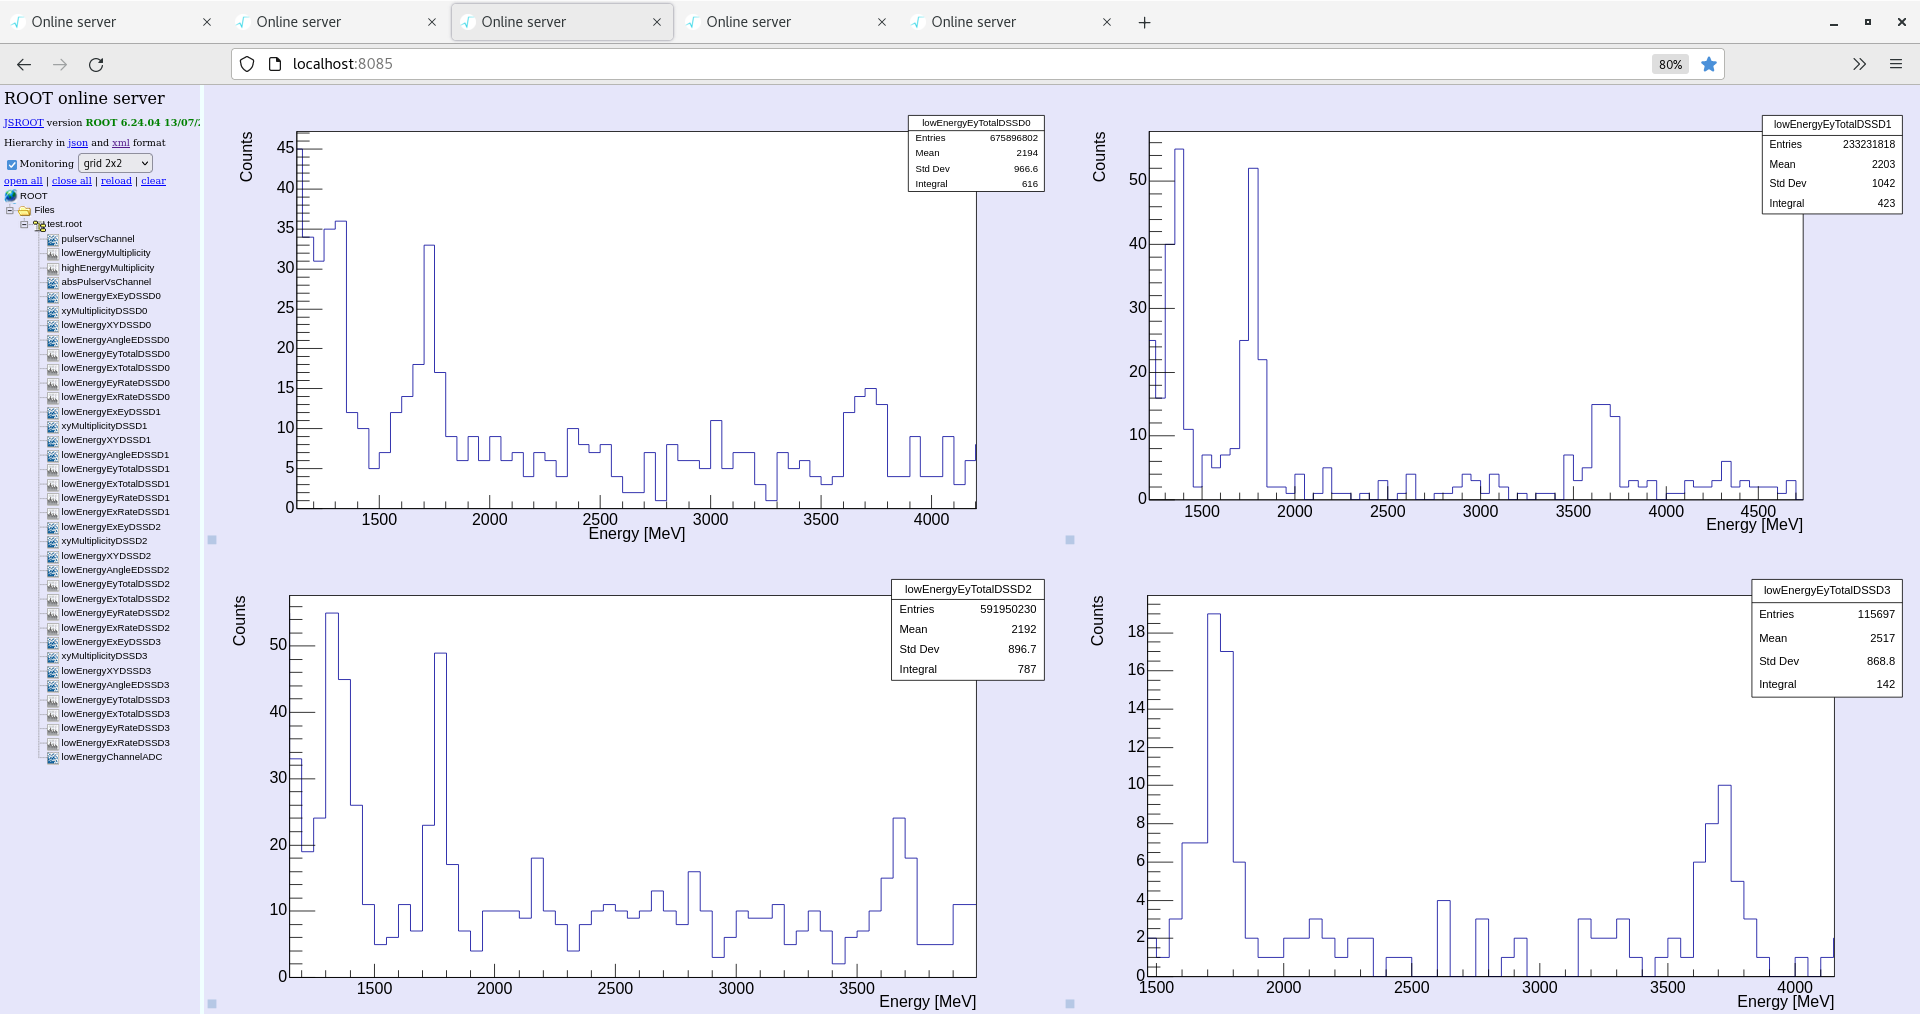This screenshot has height=1014, width=1920.
Task: Collapse the Files tree node
Action: 10,211
